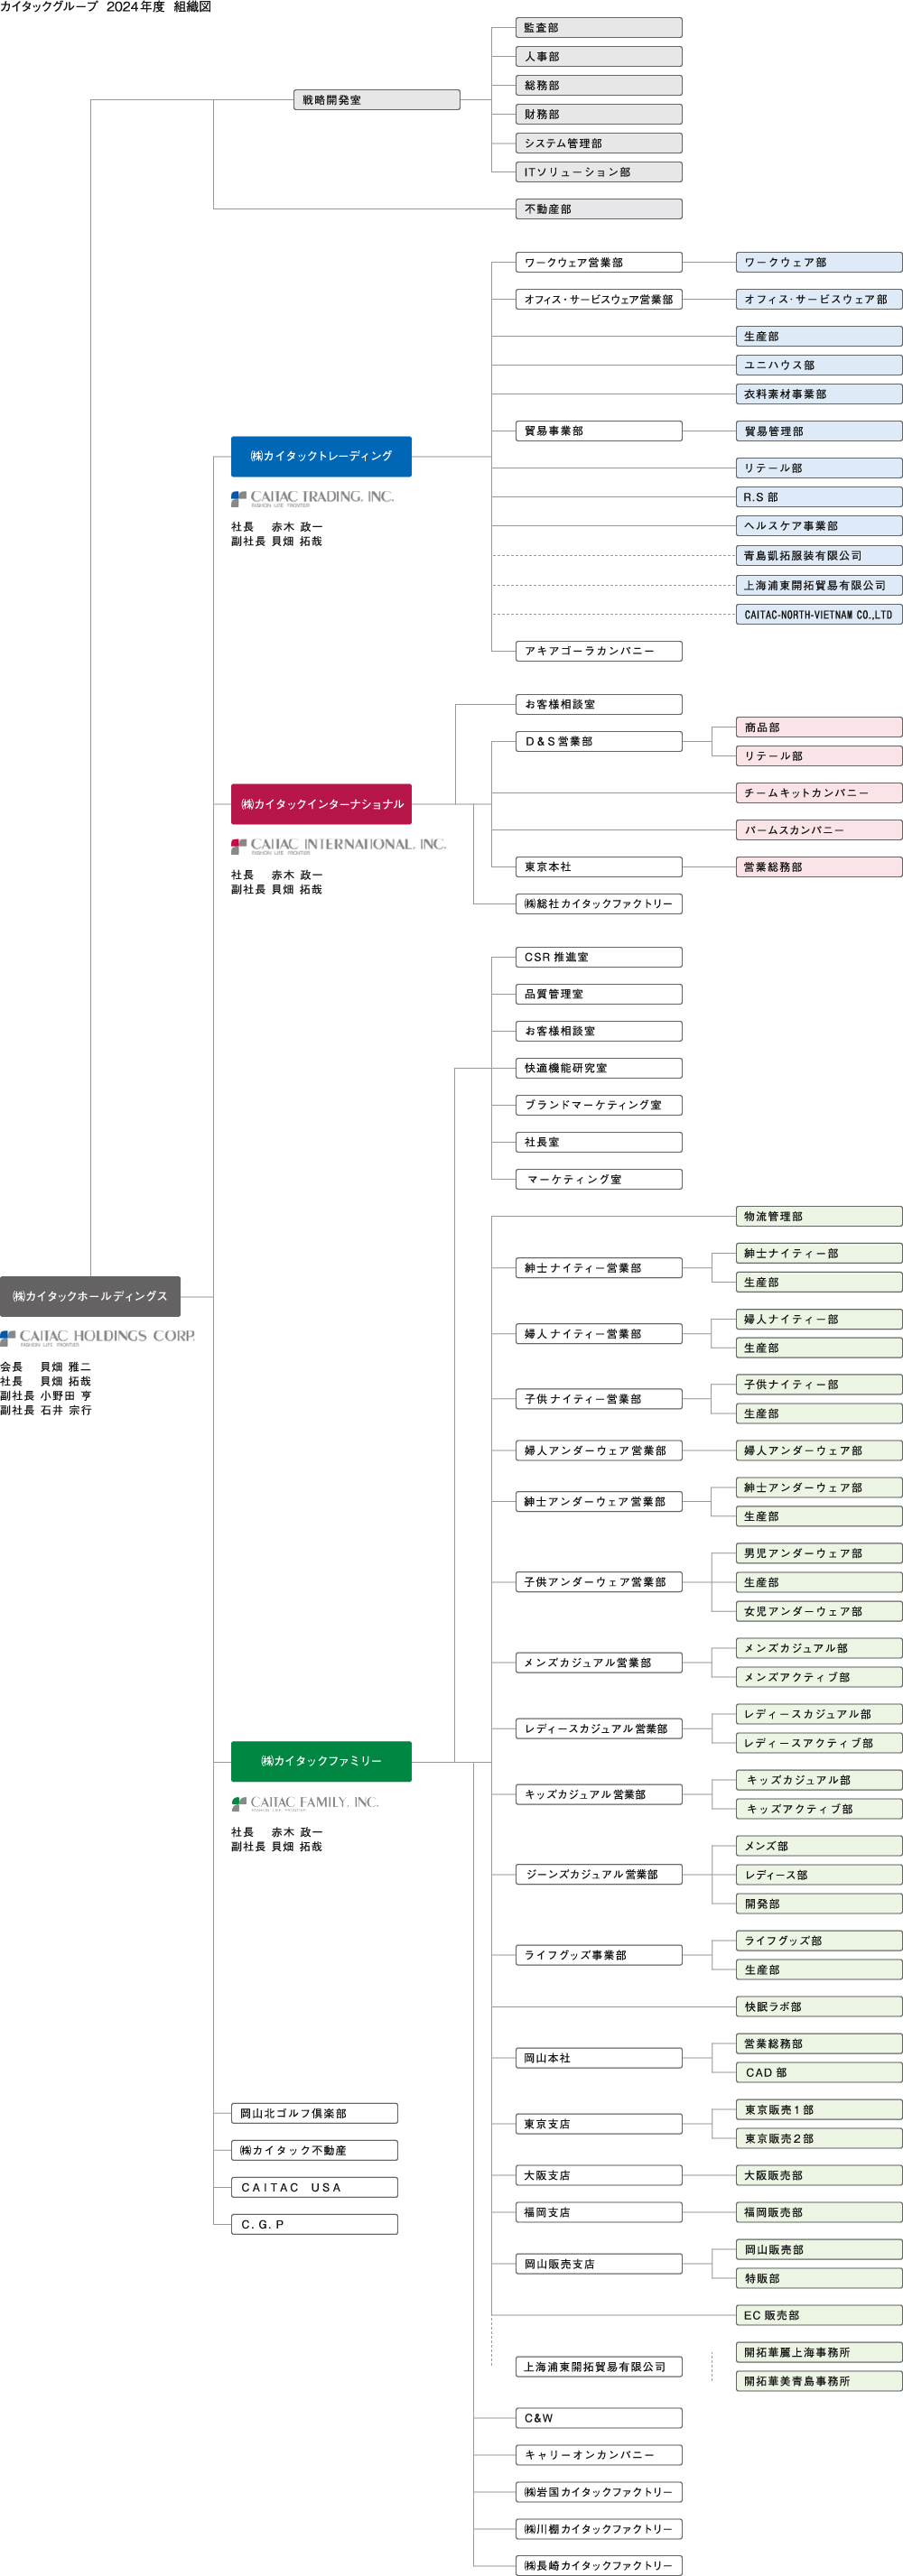Click the EC販売部 box
This screenshot has width=903, height=2576.
coord(819,2315)
